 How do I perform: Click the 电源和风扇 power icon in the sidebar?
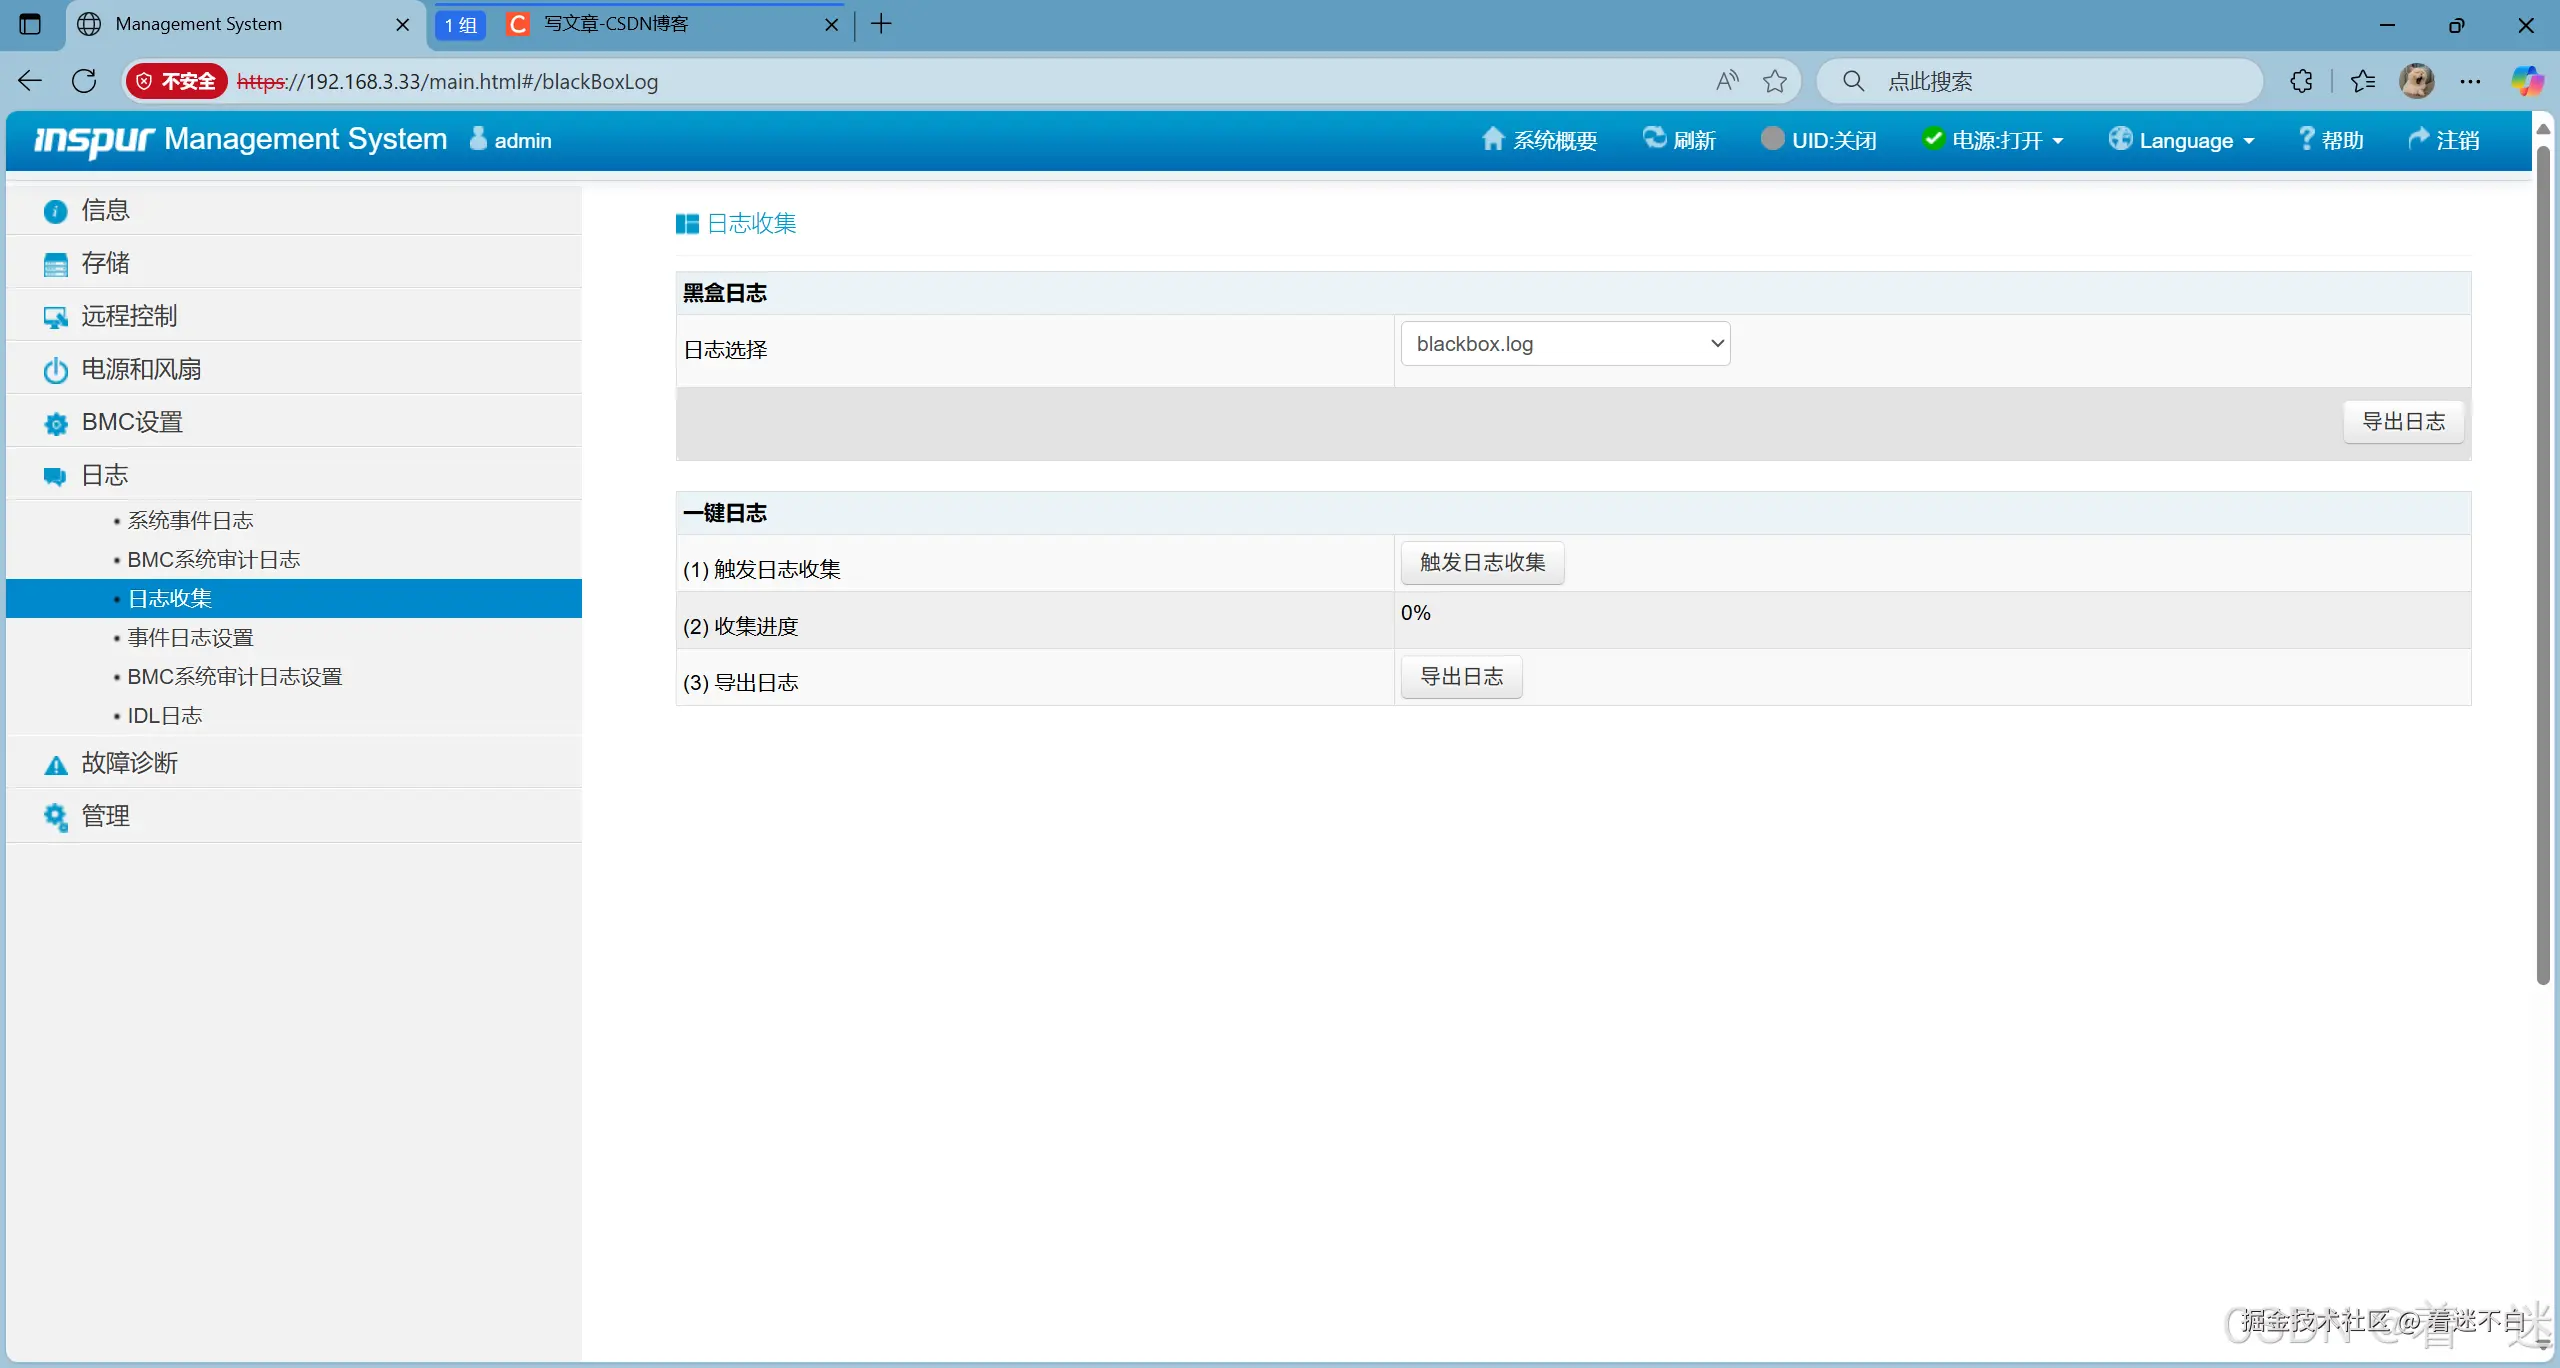(55, 370)
